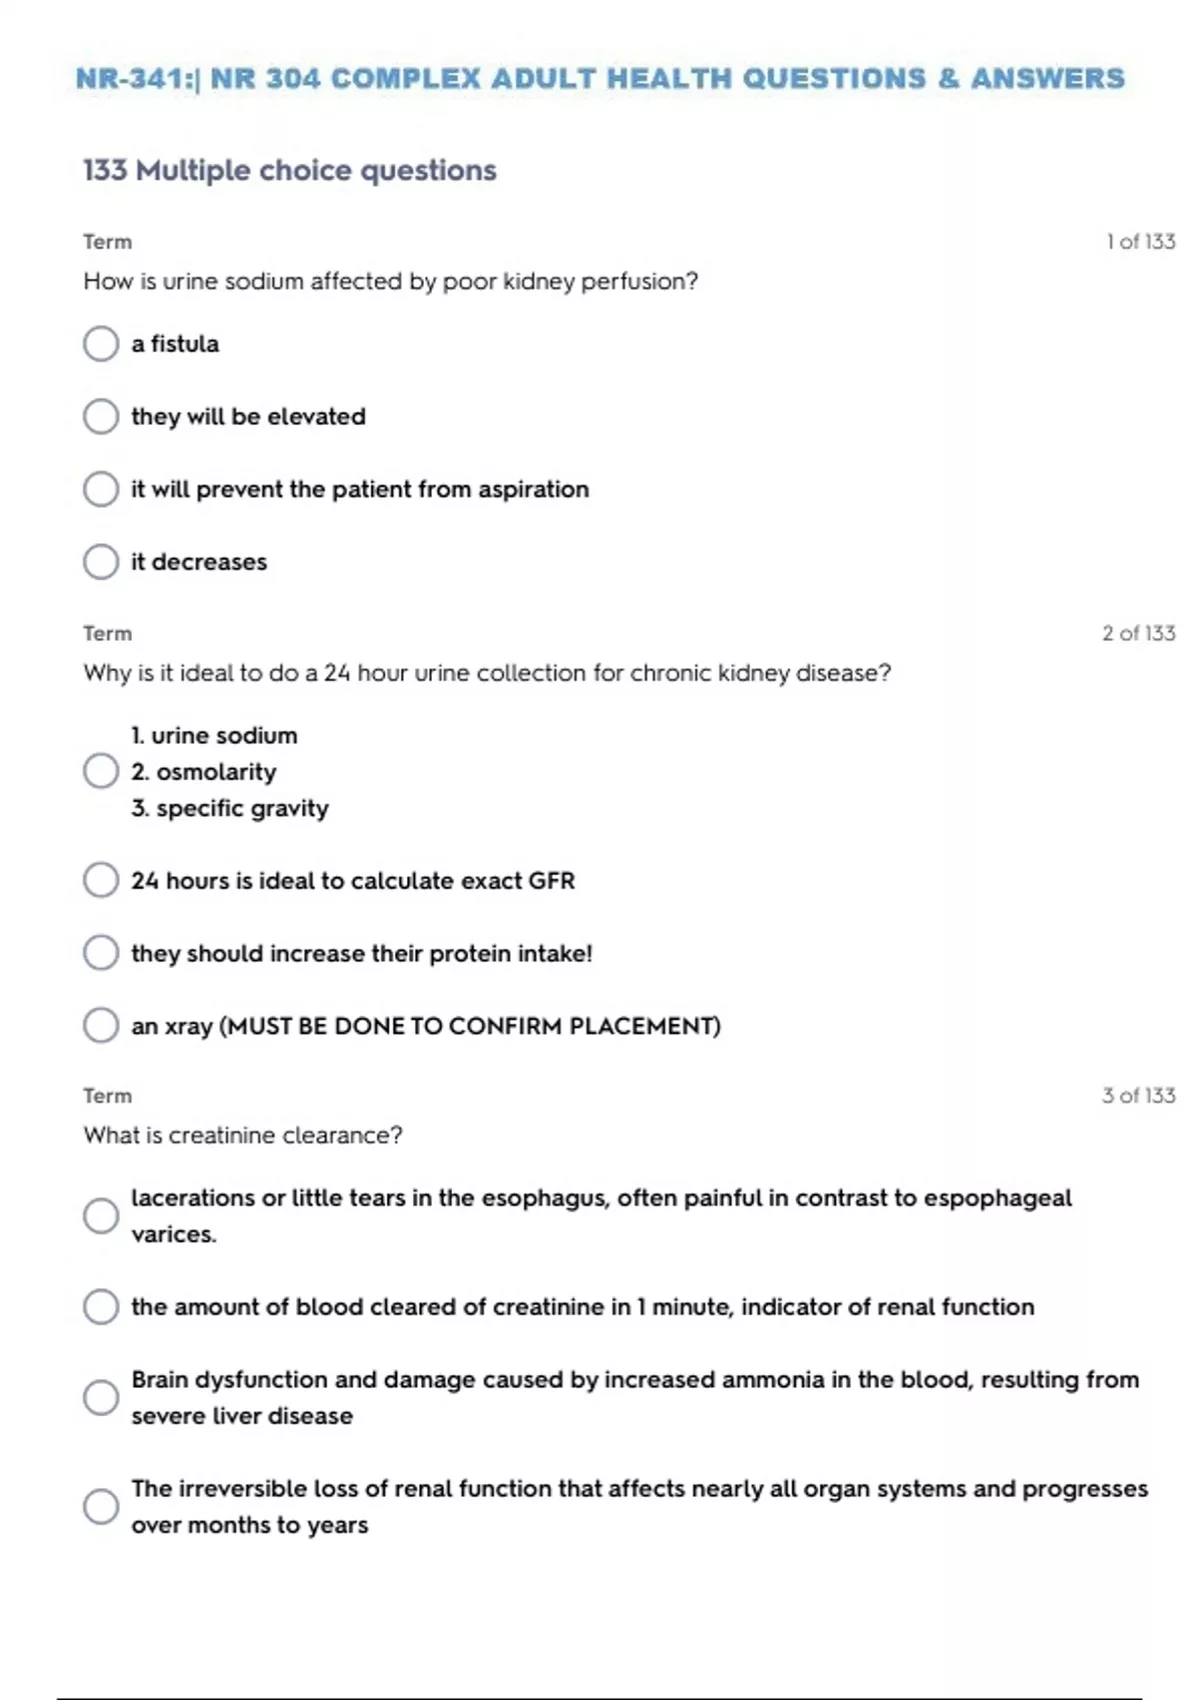
Task: Click the 24 hour urine collection question text
Action: point(487,673)
